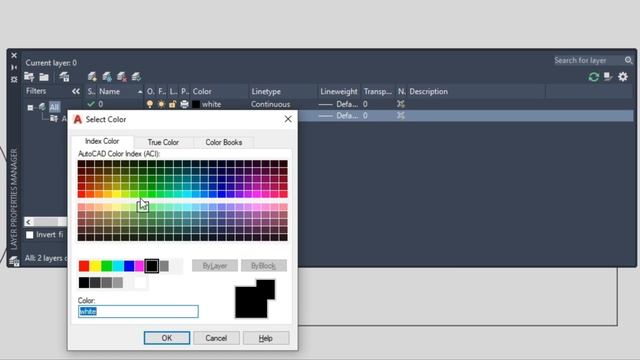The height and width of the screenshot is (360, 640).
Task: Click the printer Plot icon for layer 0
Action: (184, 104)
